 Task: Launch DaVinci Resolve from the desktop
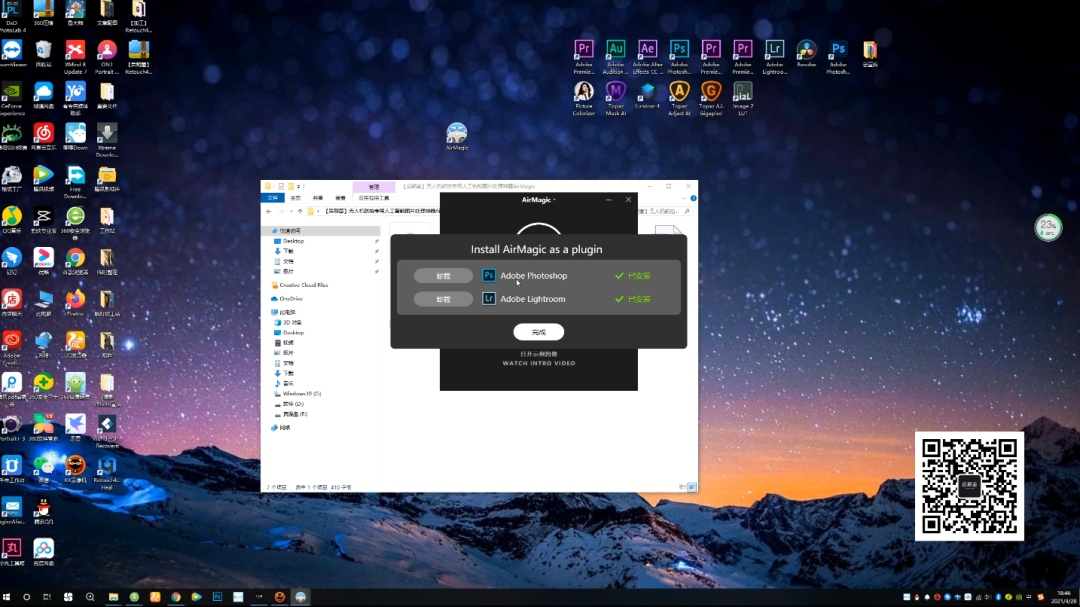[x=806, y=54]
